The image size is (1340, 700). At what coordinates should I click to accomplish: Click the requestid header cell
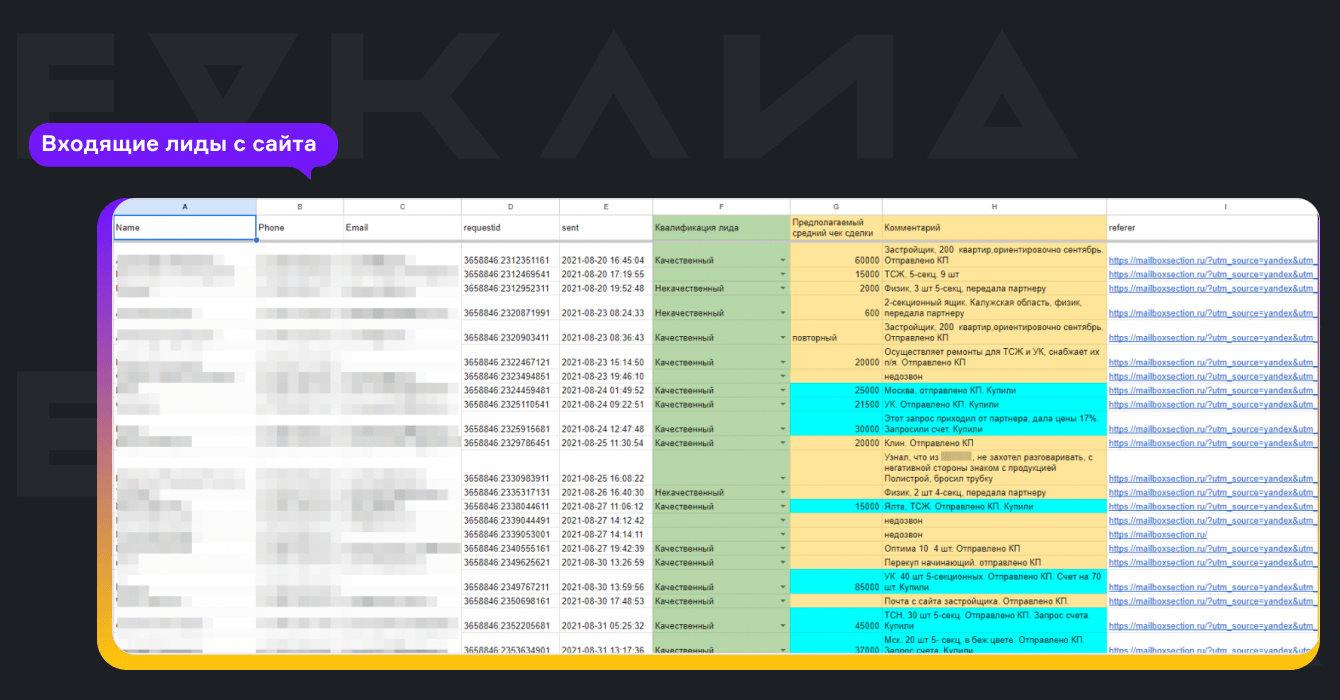coord(510,228)
